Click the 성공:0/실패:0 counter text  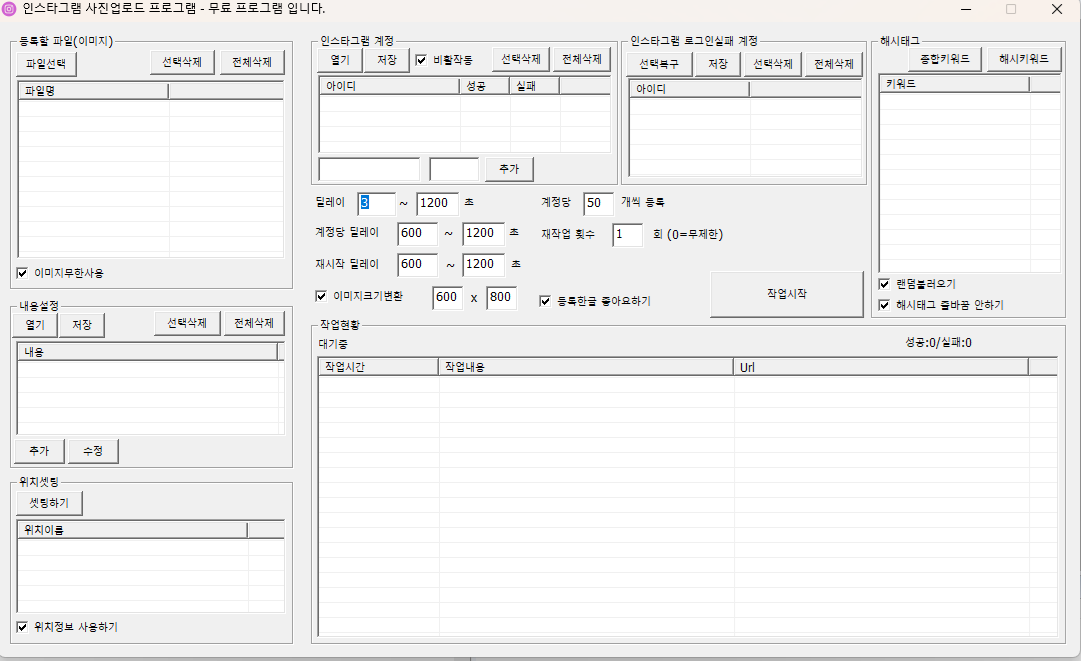pyautogui.click(x=938, y=343)
